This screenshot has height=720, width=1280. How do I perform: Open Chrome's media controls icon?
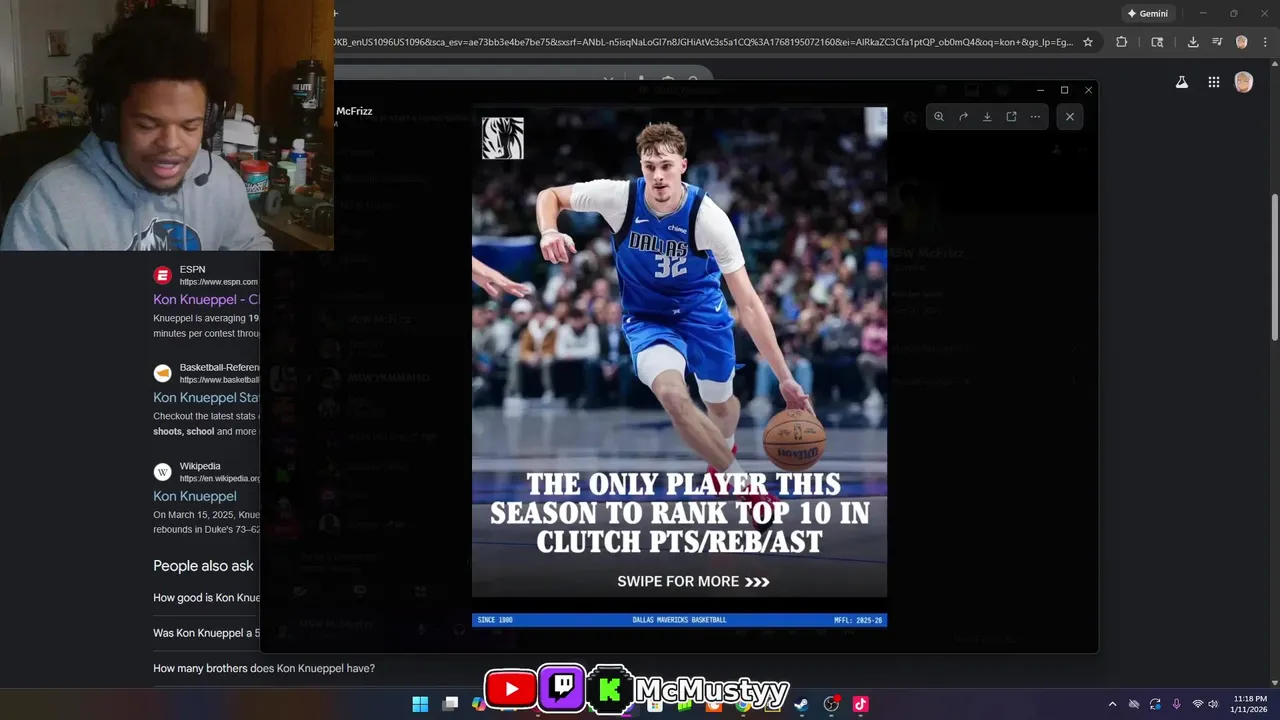tap(1217, 42)
